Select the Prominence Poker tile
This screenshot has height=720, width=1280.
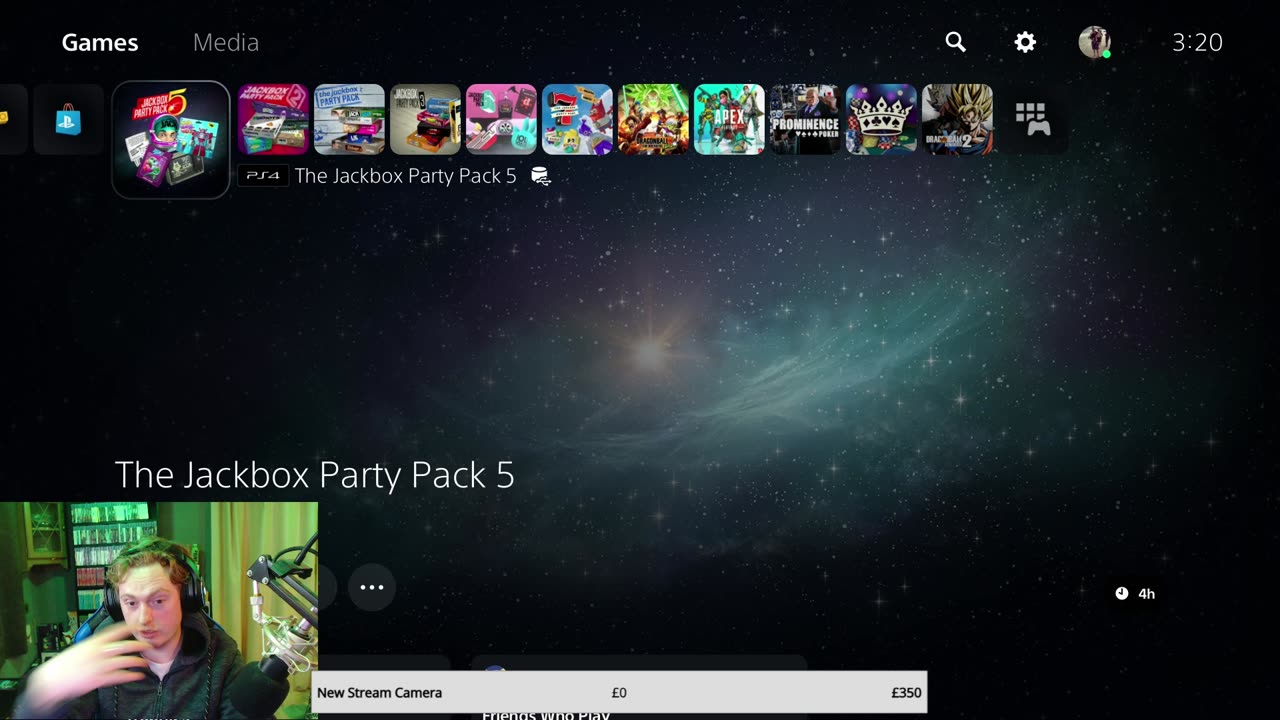pos(805,119)
